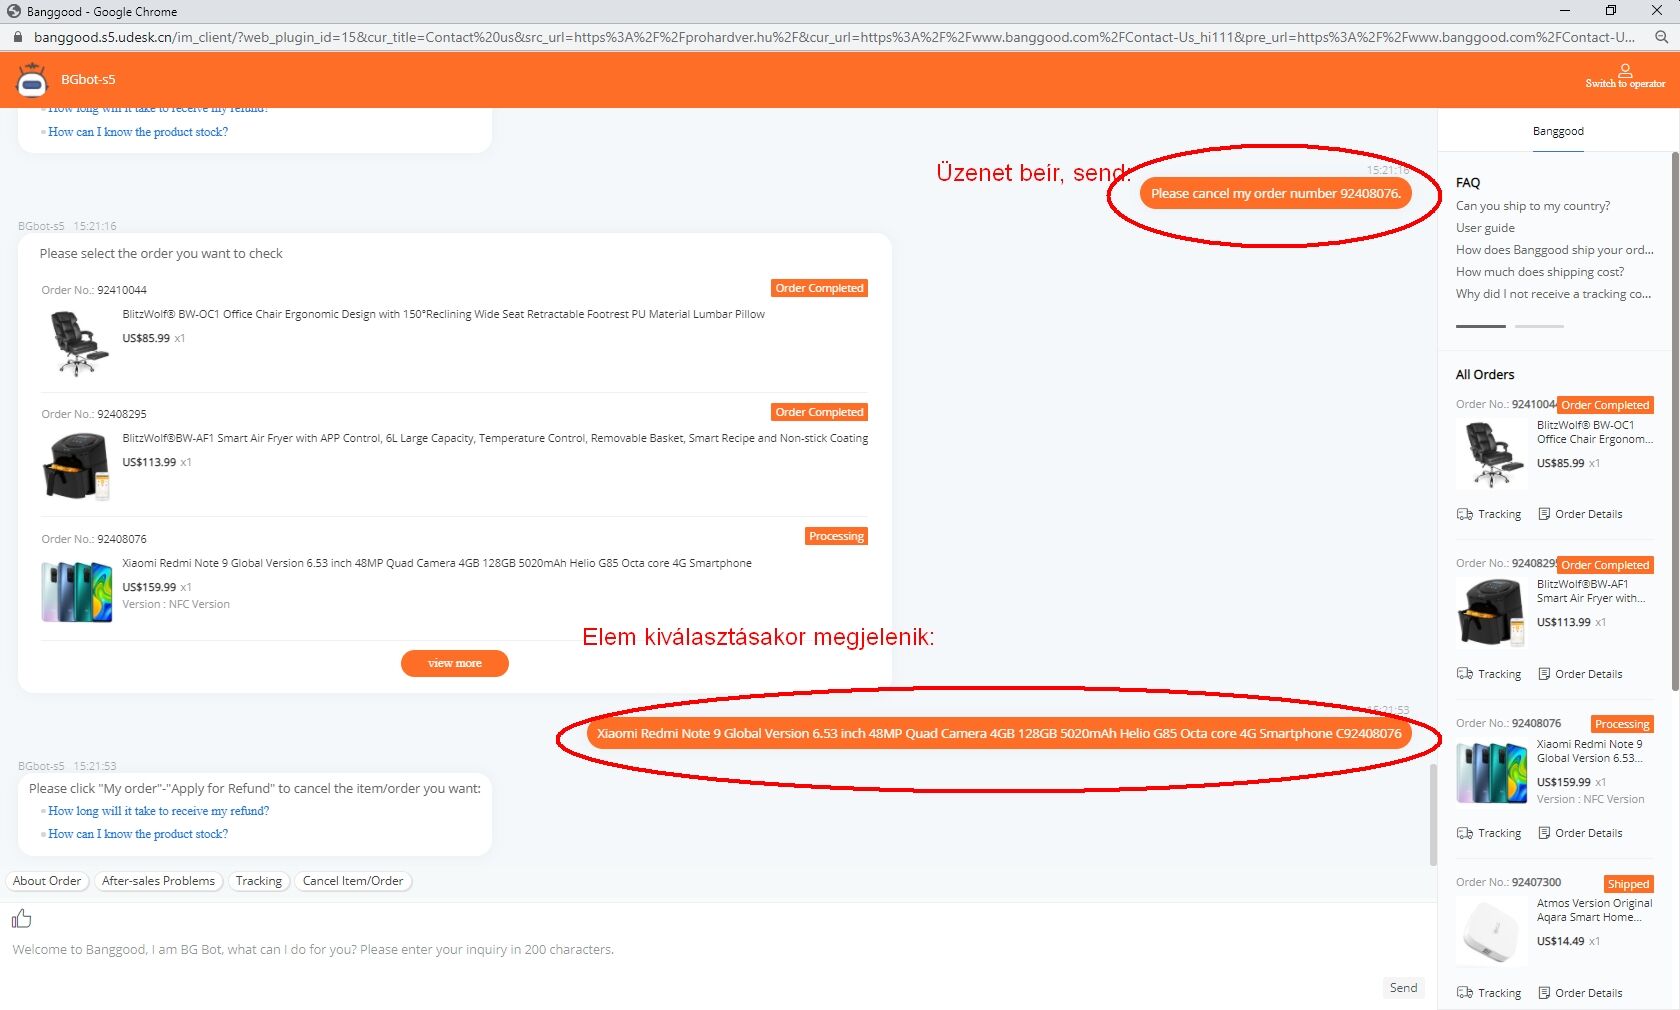Click the Aqara Smart Home product thumbnail
Image resolution: width=1680 pixels, height=1010 pixels.
click(1491, 932)
